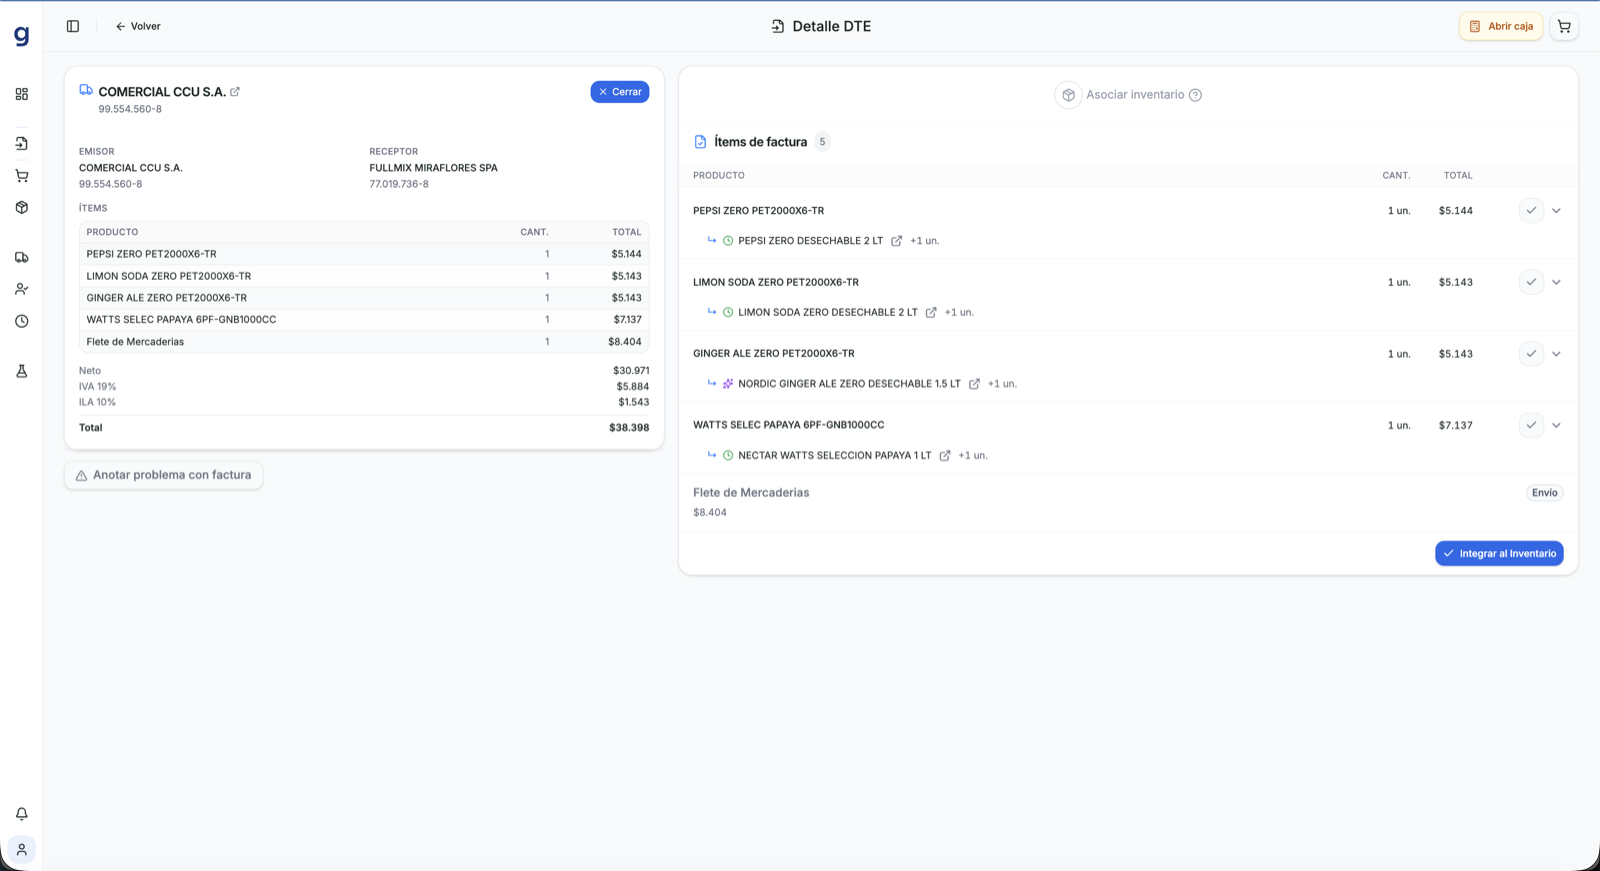Select Flete de Mercaderias row in left table
This screenshot has height=871, width=1600.
tap(364, 342)
